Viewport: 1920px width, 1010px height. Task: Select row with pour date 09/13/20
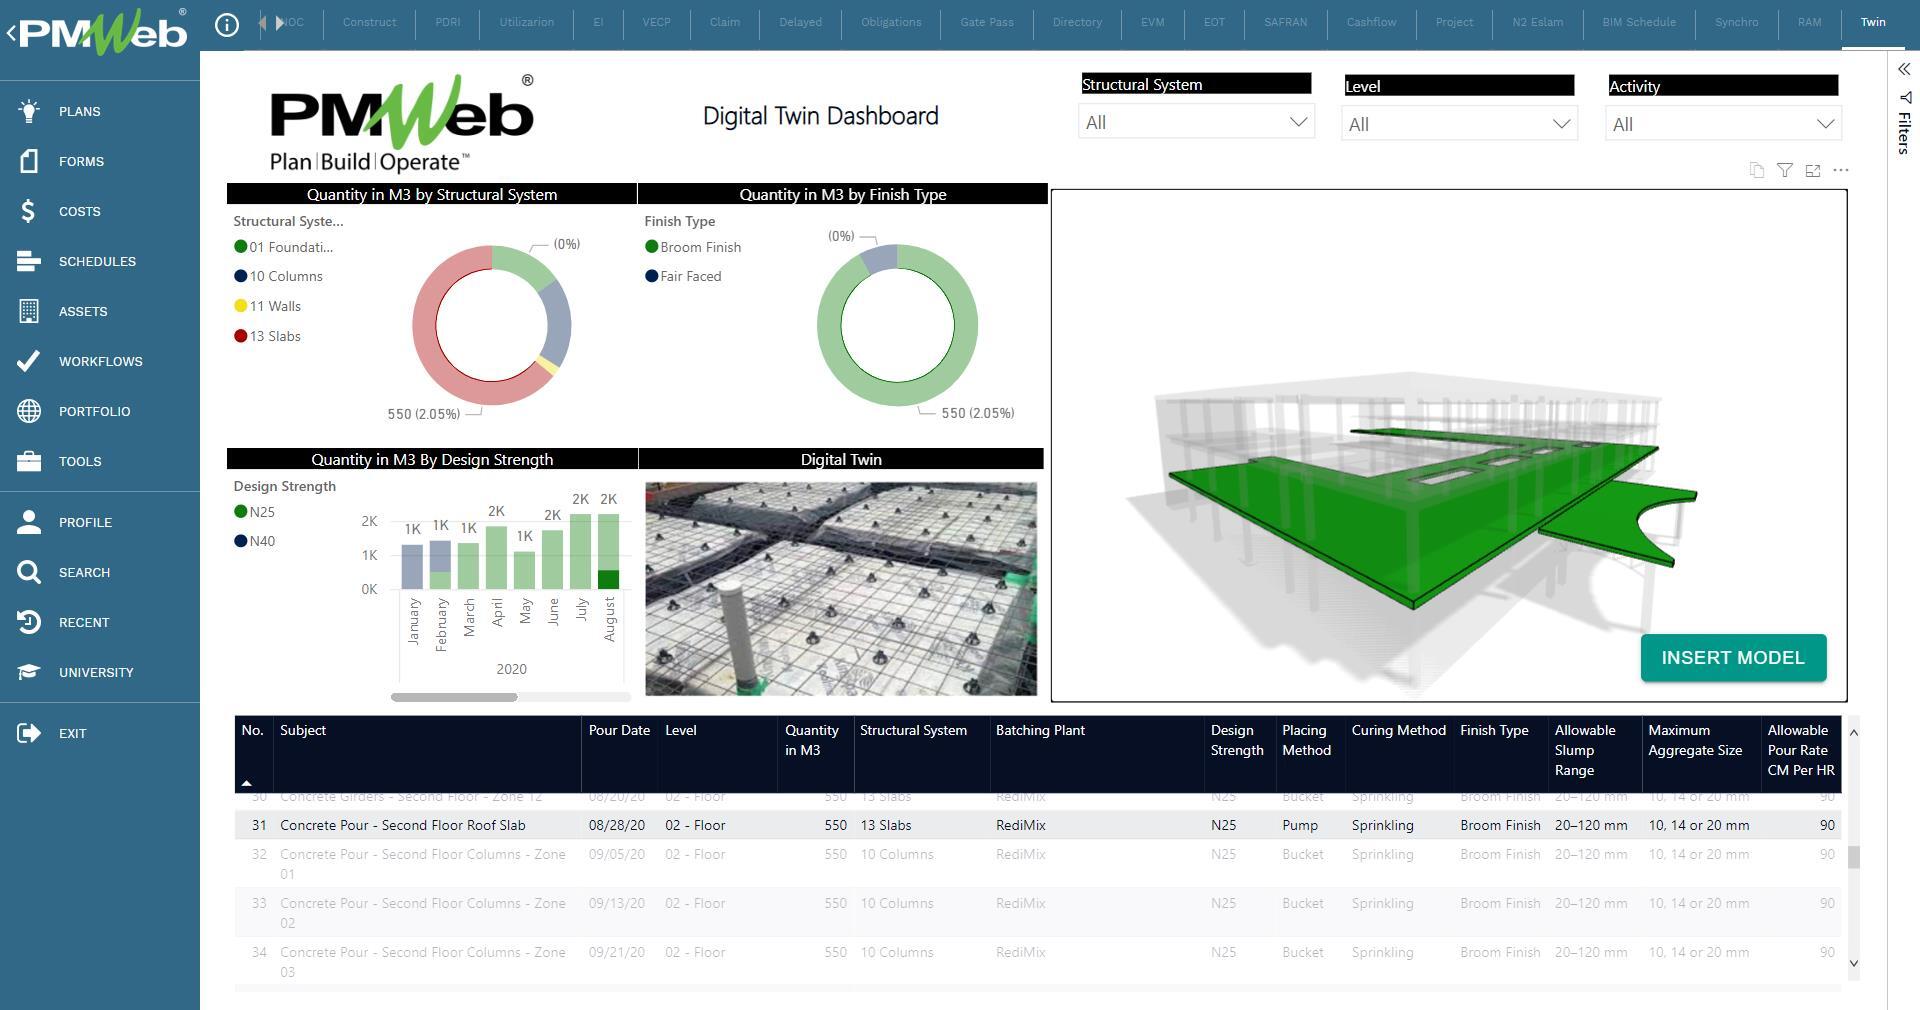[x=1038, y=913]
